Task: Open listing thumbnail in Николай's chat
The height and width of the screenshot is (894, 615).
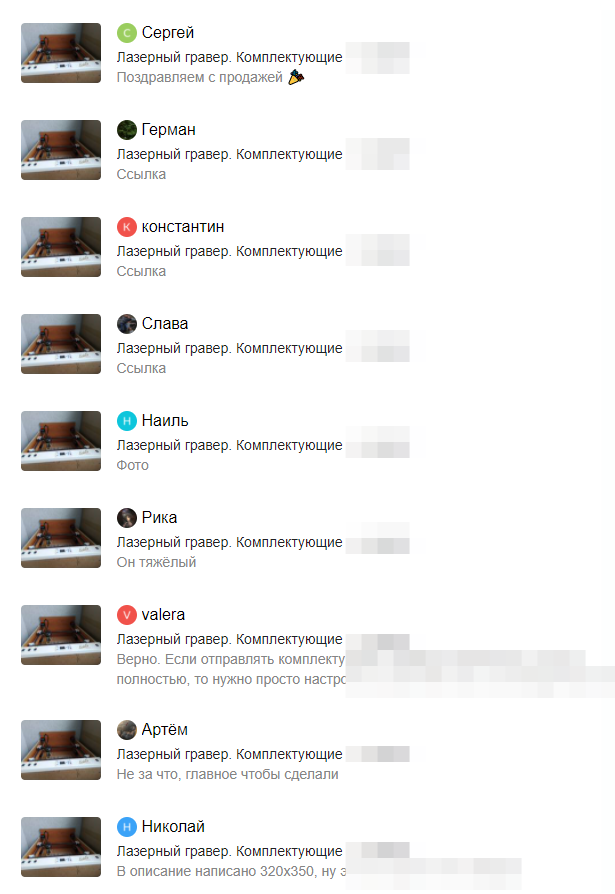Action: coord(61,847)
